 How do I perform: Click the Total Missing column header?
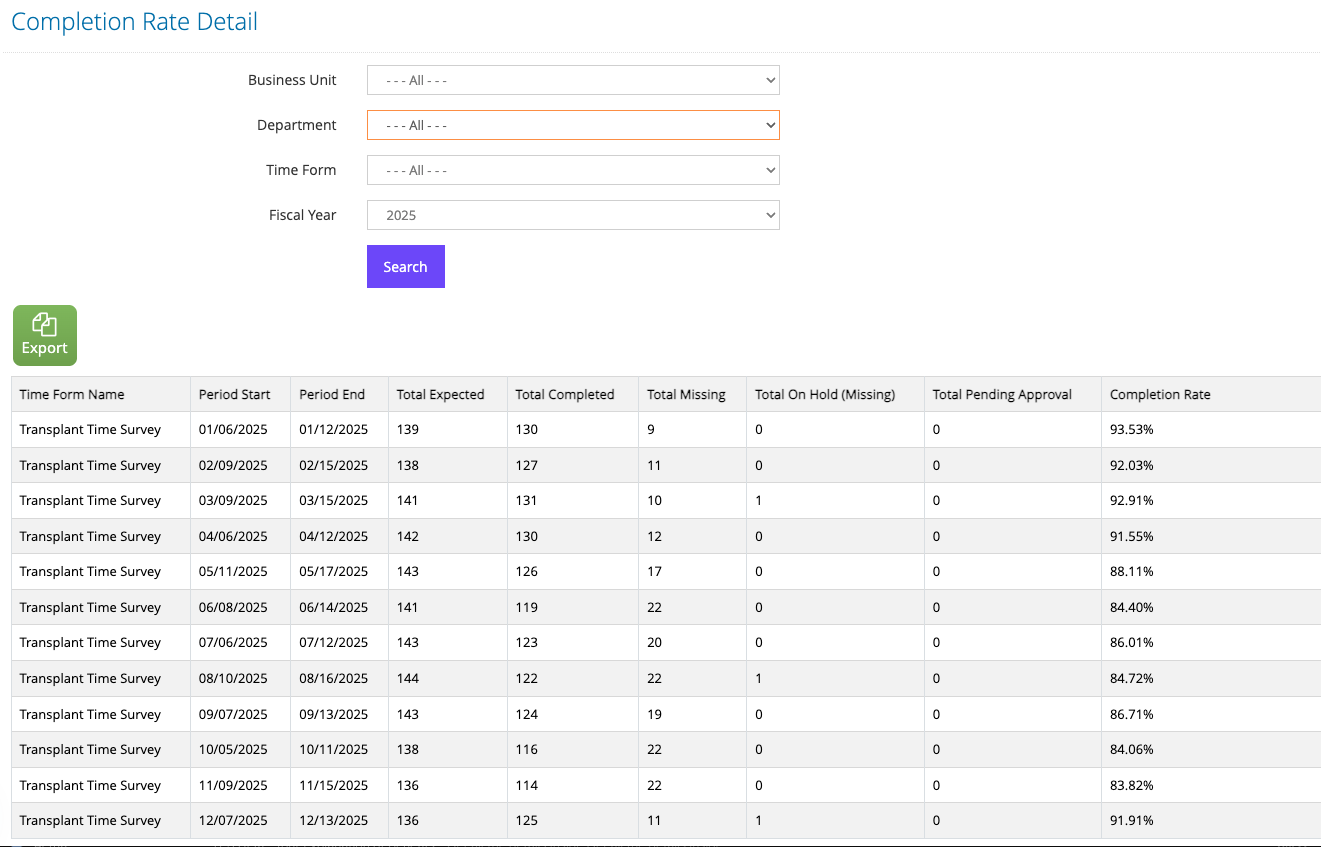tap(692, 394)
